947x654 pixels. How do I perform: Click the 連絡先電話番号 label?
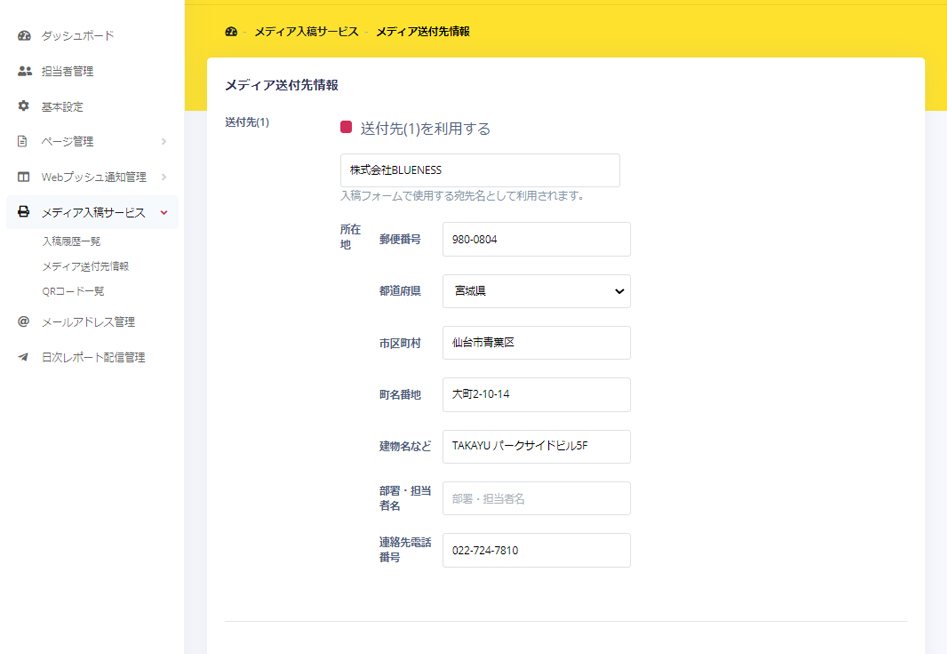coord(405,550)
